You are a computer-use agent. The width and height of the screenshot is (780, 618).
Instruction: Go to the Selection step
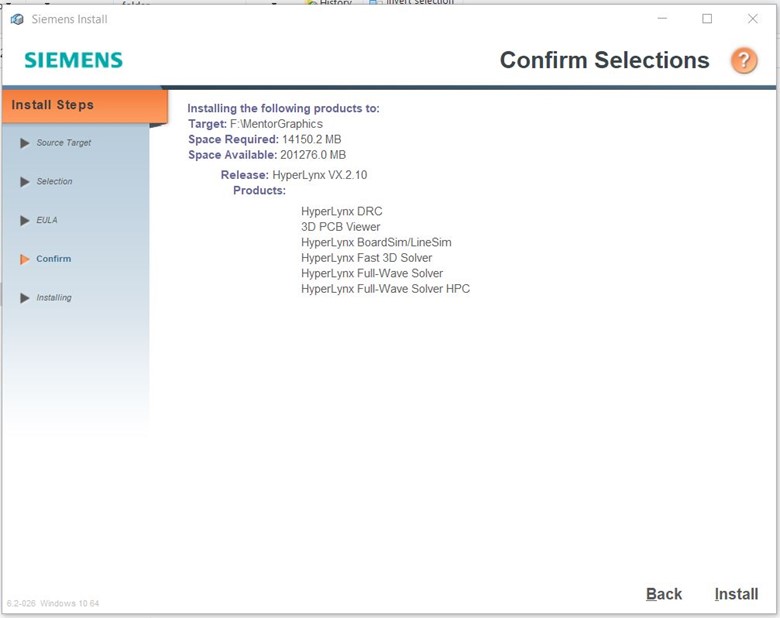[54, 182]
